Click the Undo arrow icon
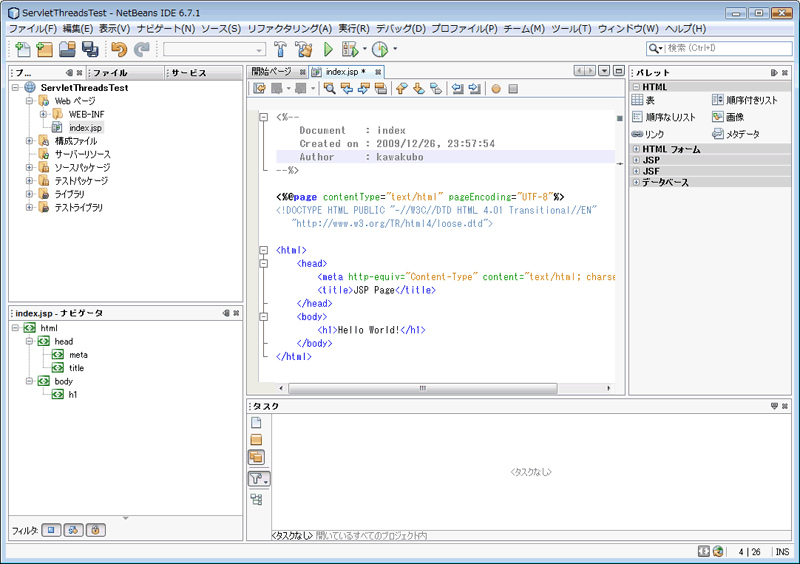The height and width of the screenshot is (564, 800). [119, 49]
